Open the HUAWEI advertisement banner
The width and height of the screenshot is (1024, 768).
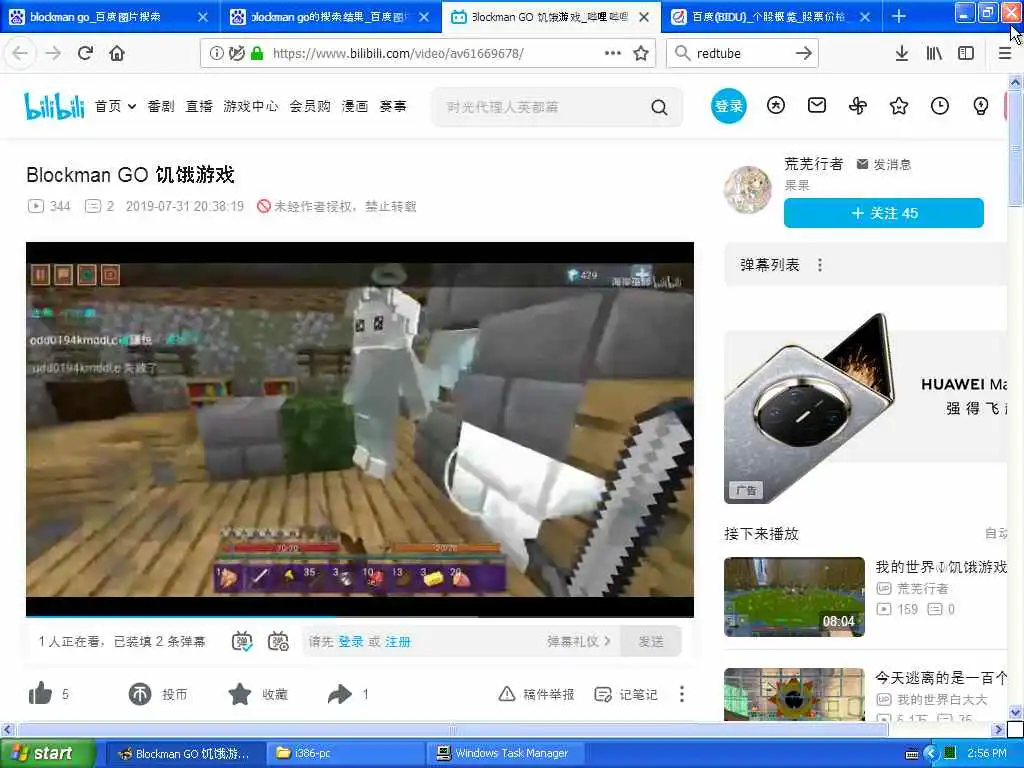[x=867, y=409]
